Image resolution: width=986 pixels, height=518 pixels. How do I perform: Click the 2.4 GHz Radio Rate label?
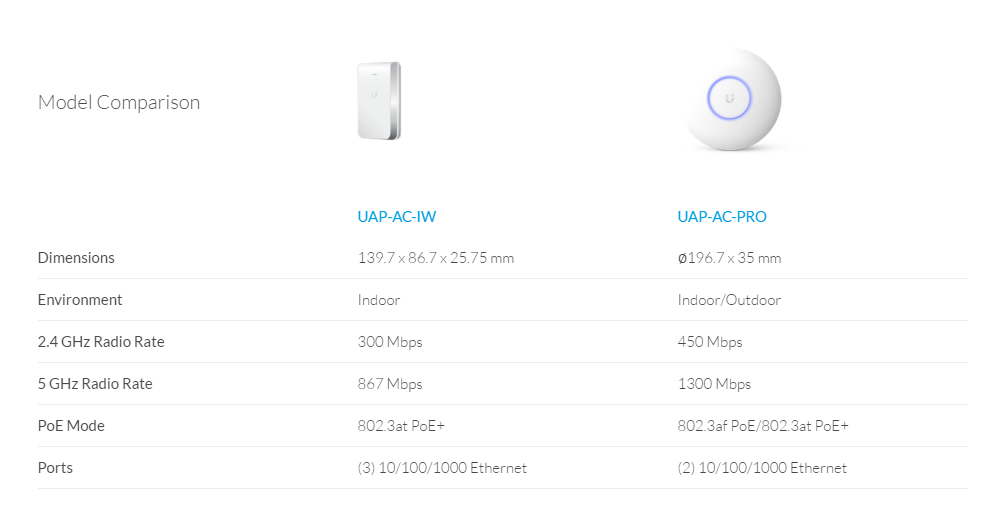point(101,342)
